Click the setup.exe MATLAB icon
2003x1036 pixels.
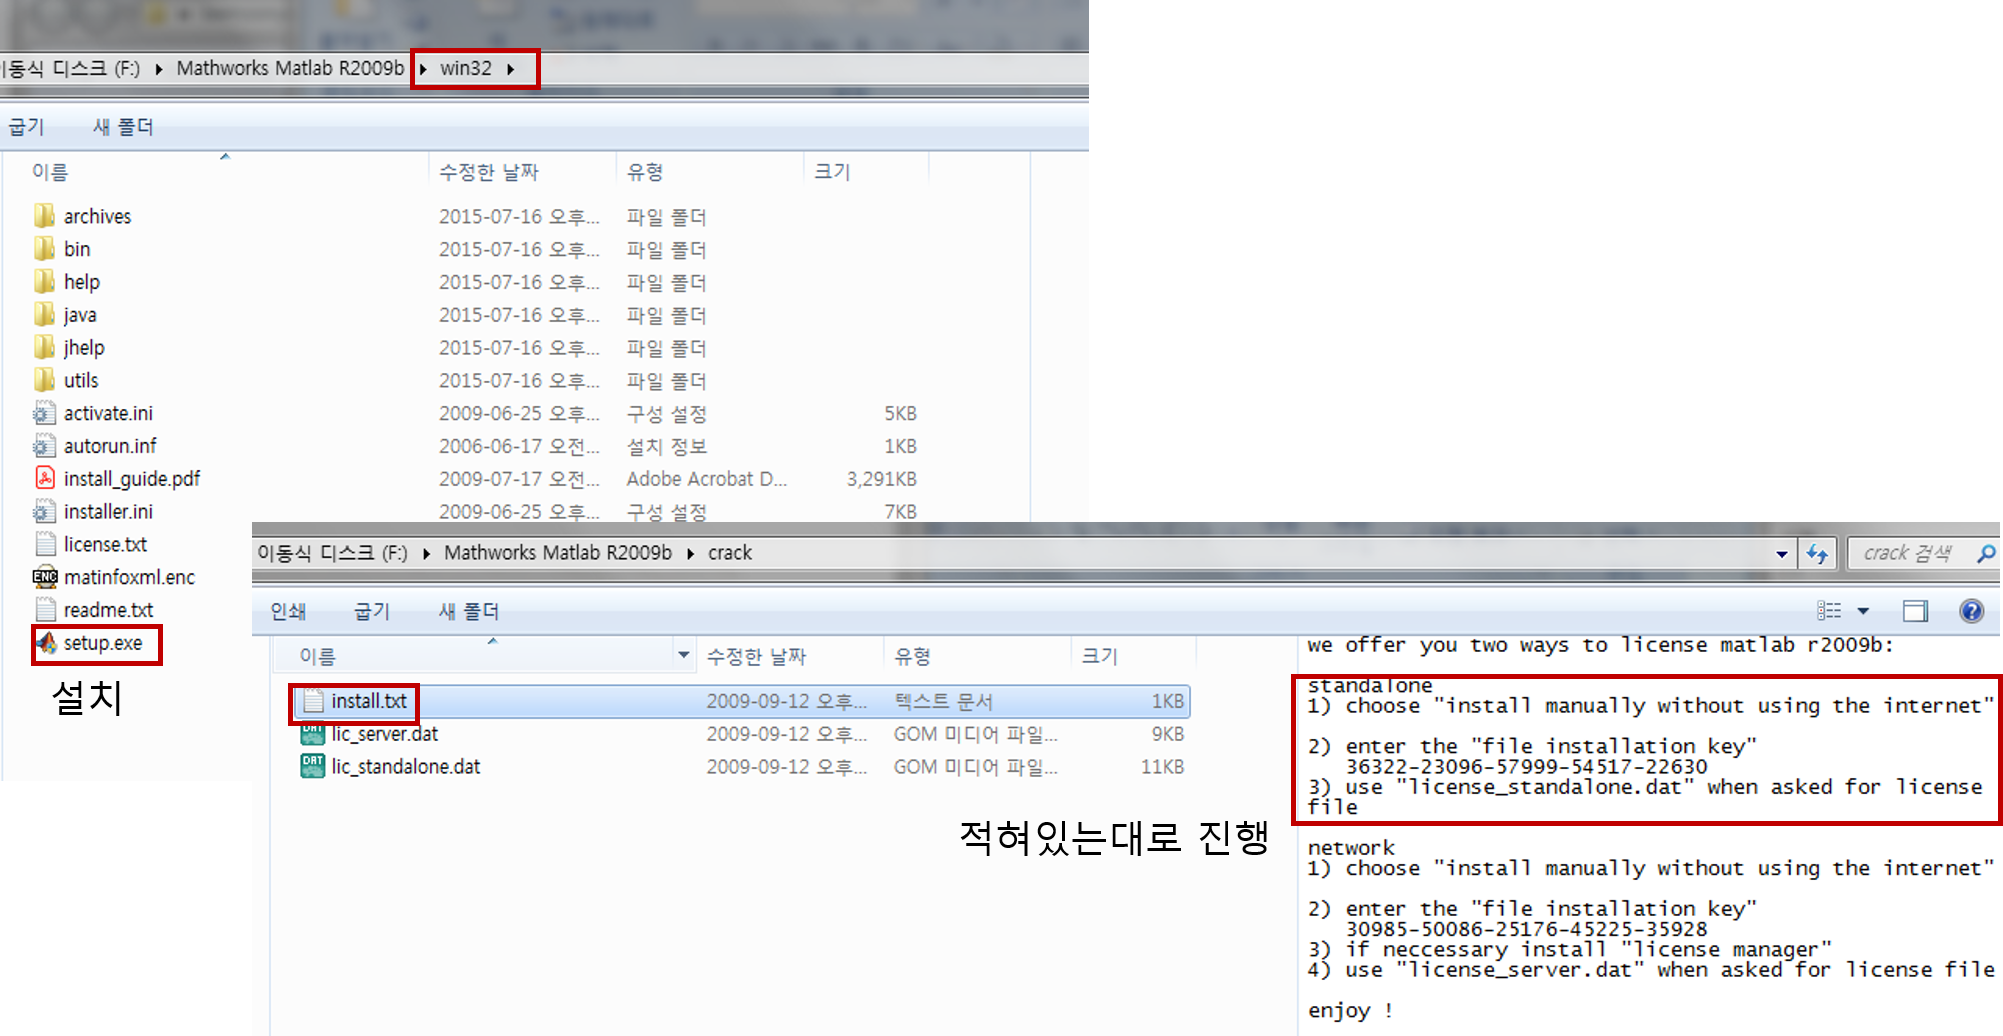click(46, 642)
